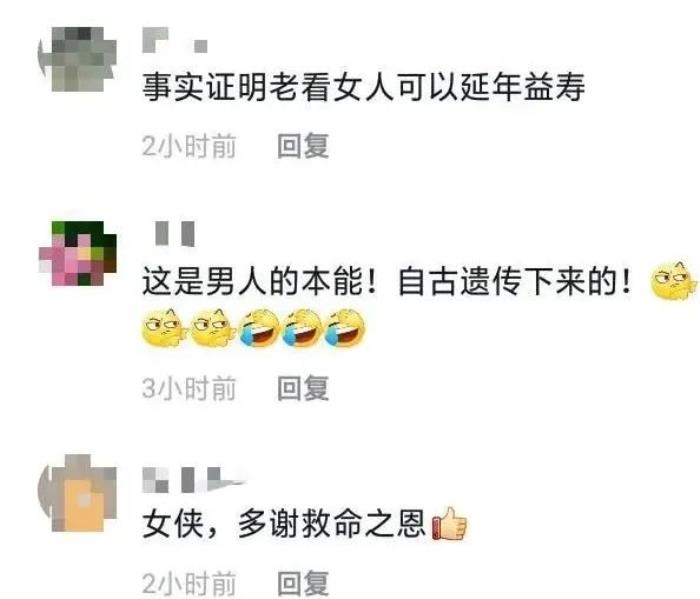Click the smirk emoji right after 自古遗传下来的！
Image resolution: width=700 pixels, height=599 pixels.
(673, 281)
